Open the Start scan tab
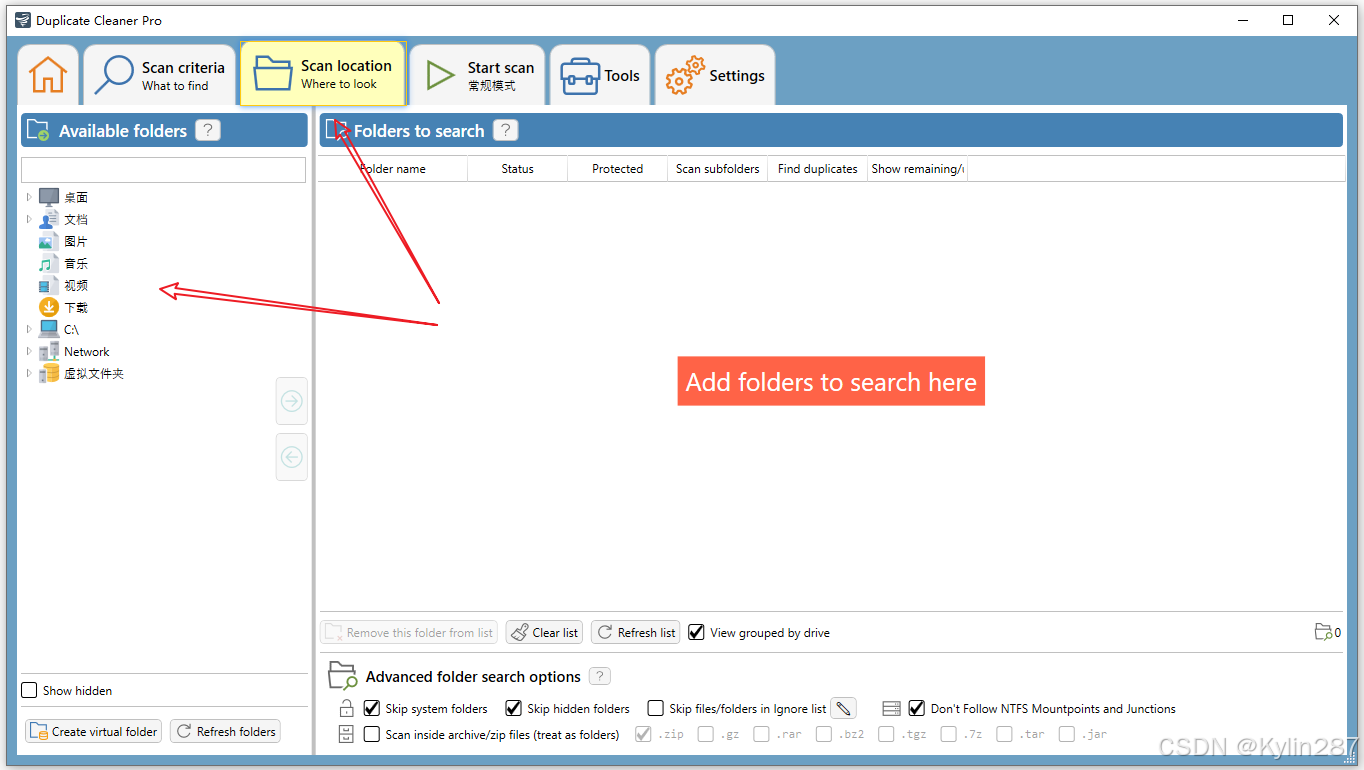 click(x=477, y=75)
